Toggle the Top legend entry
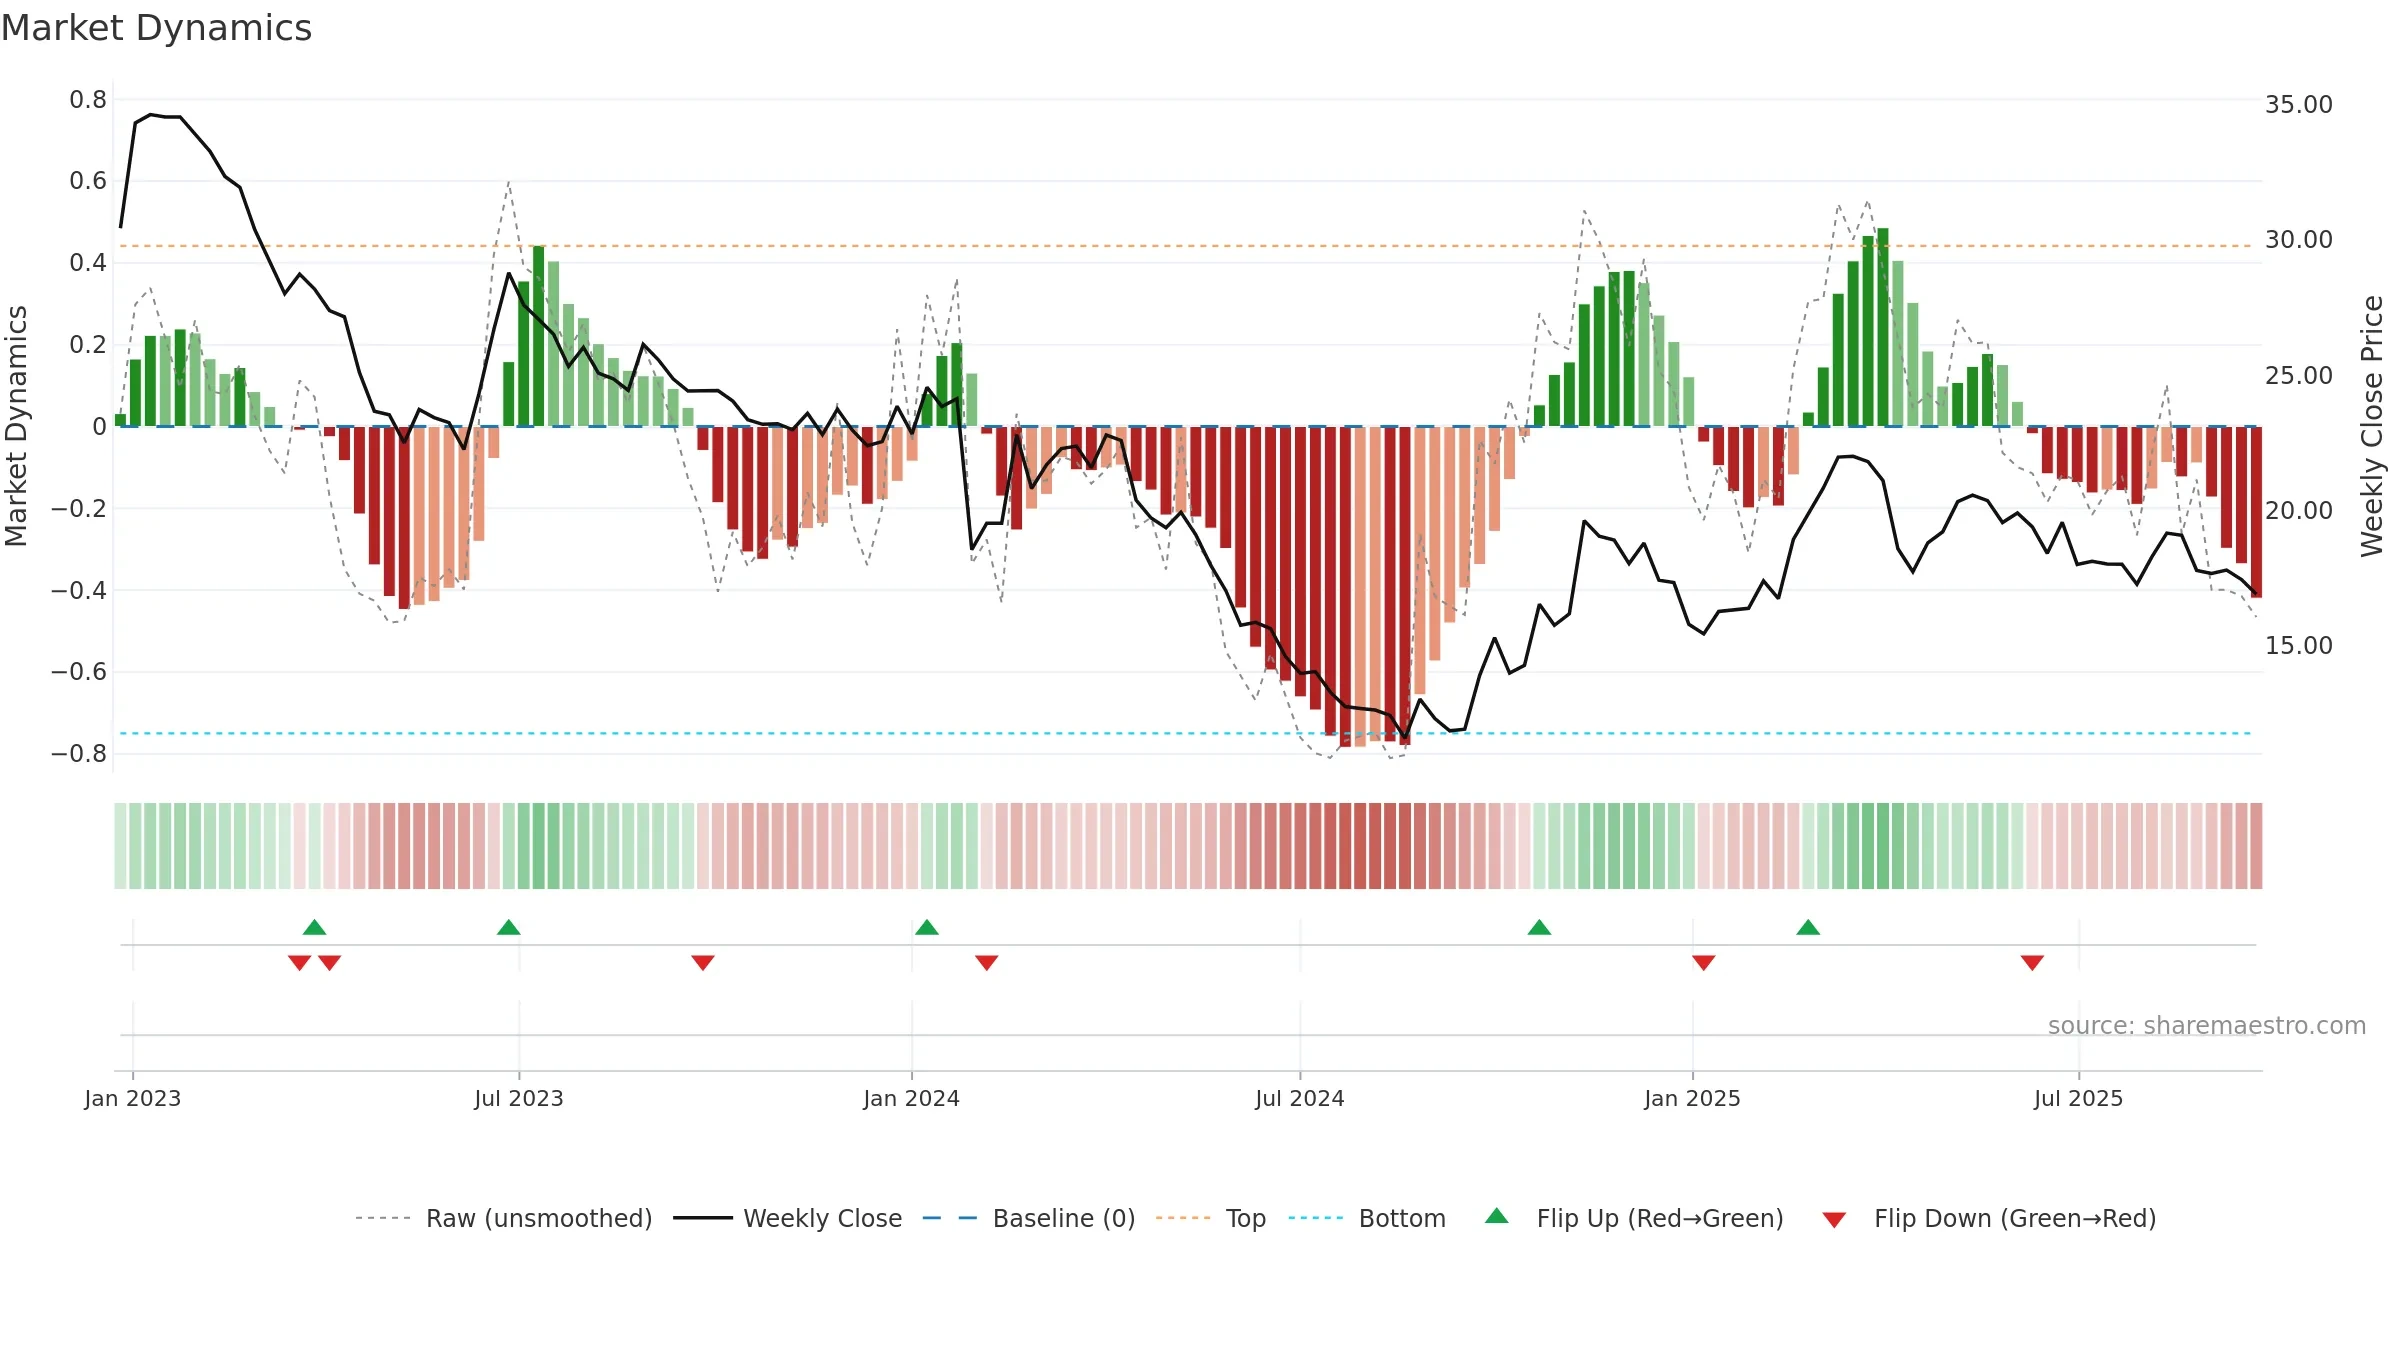 point(1210,1218)
